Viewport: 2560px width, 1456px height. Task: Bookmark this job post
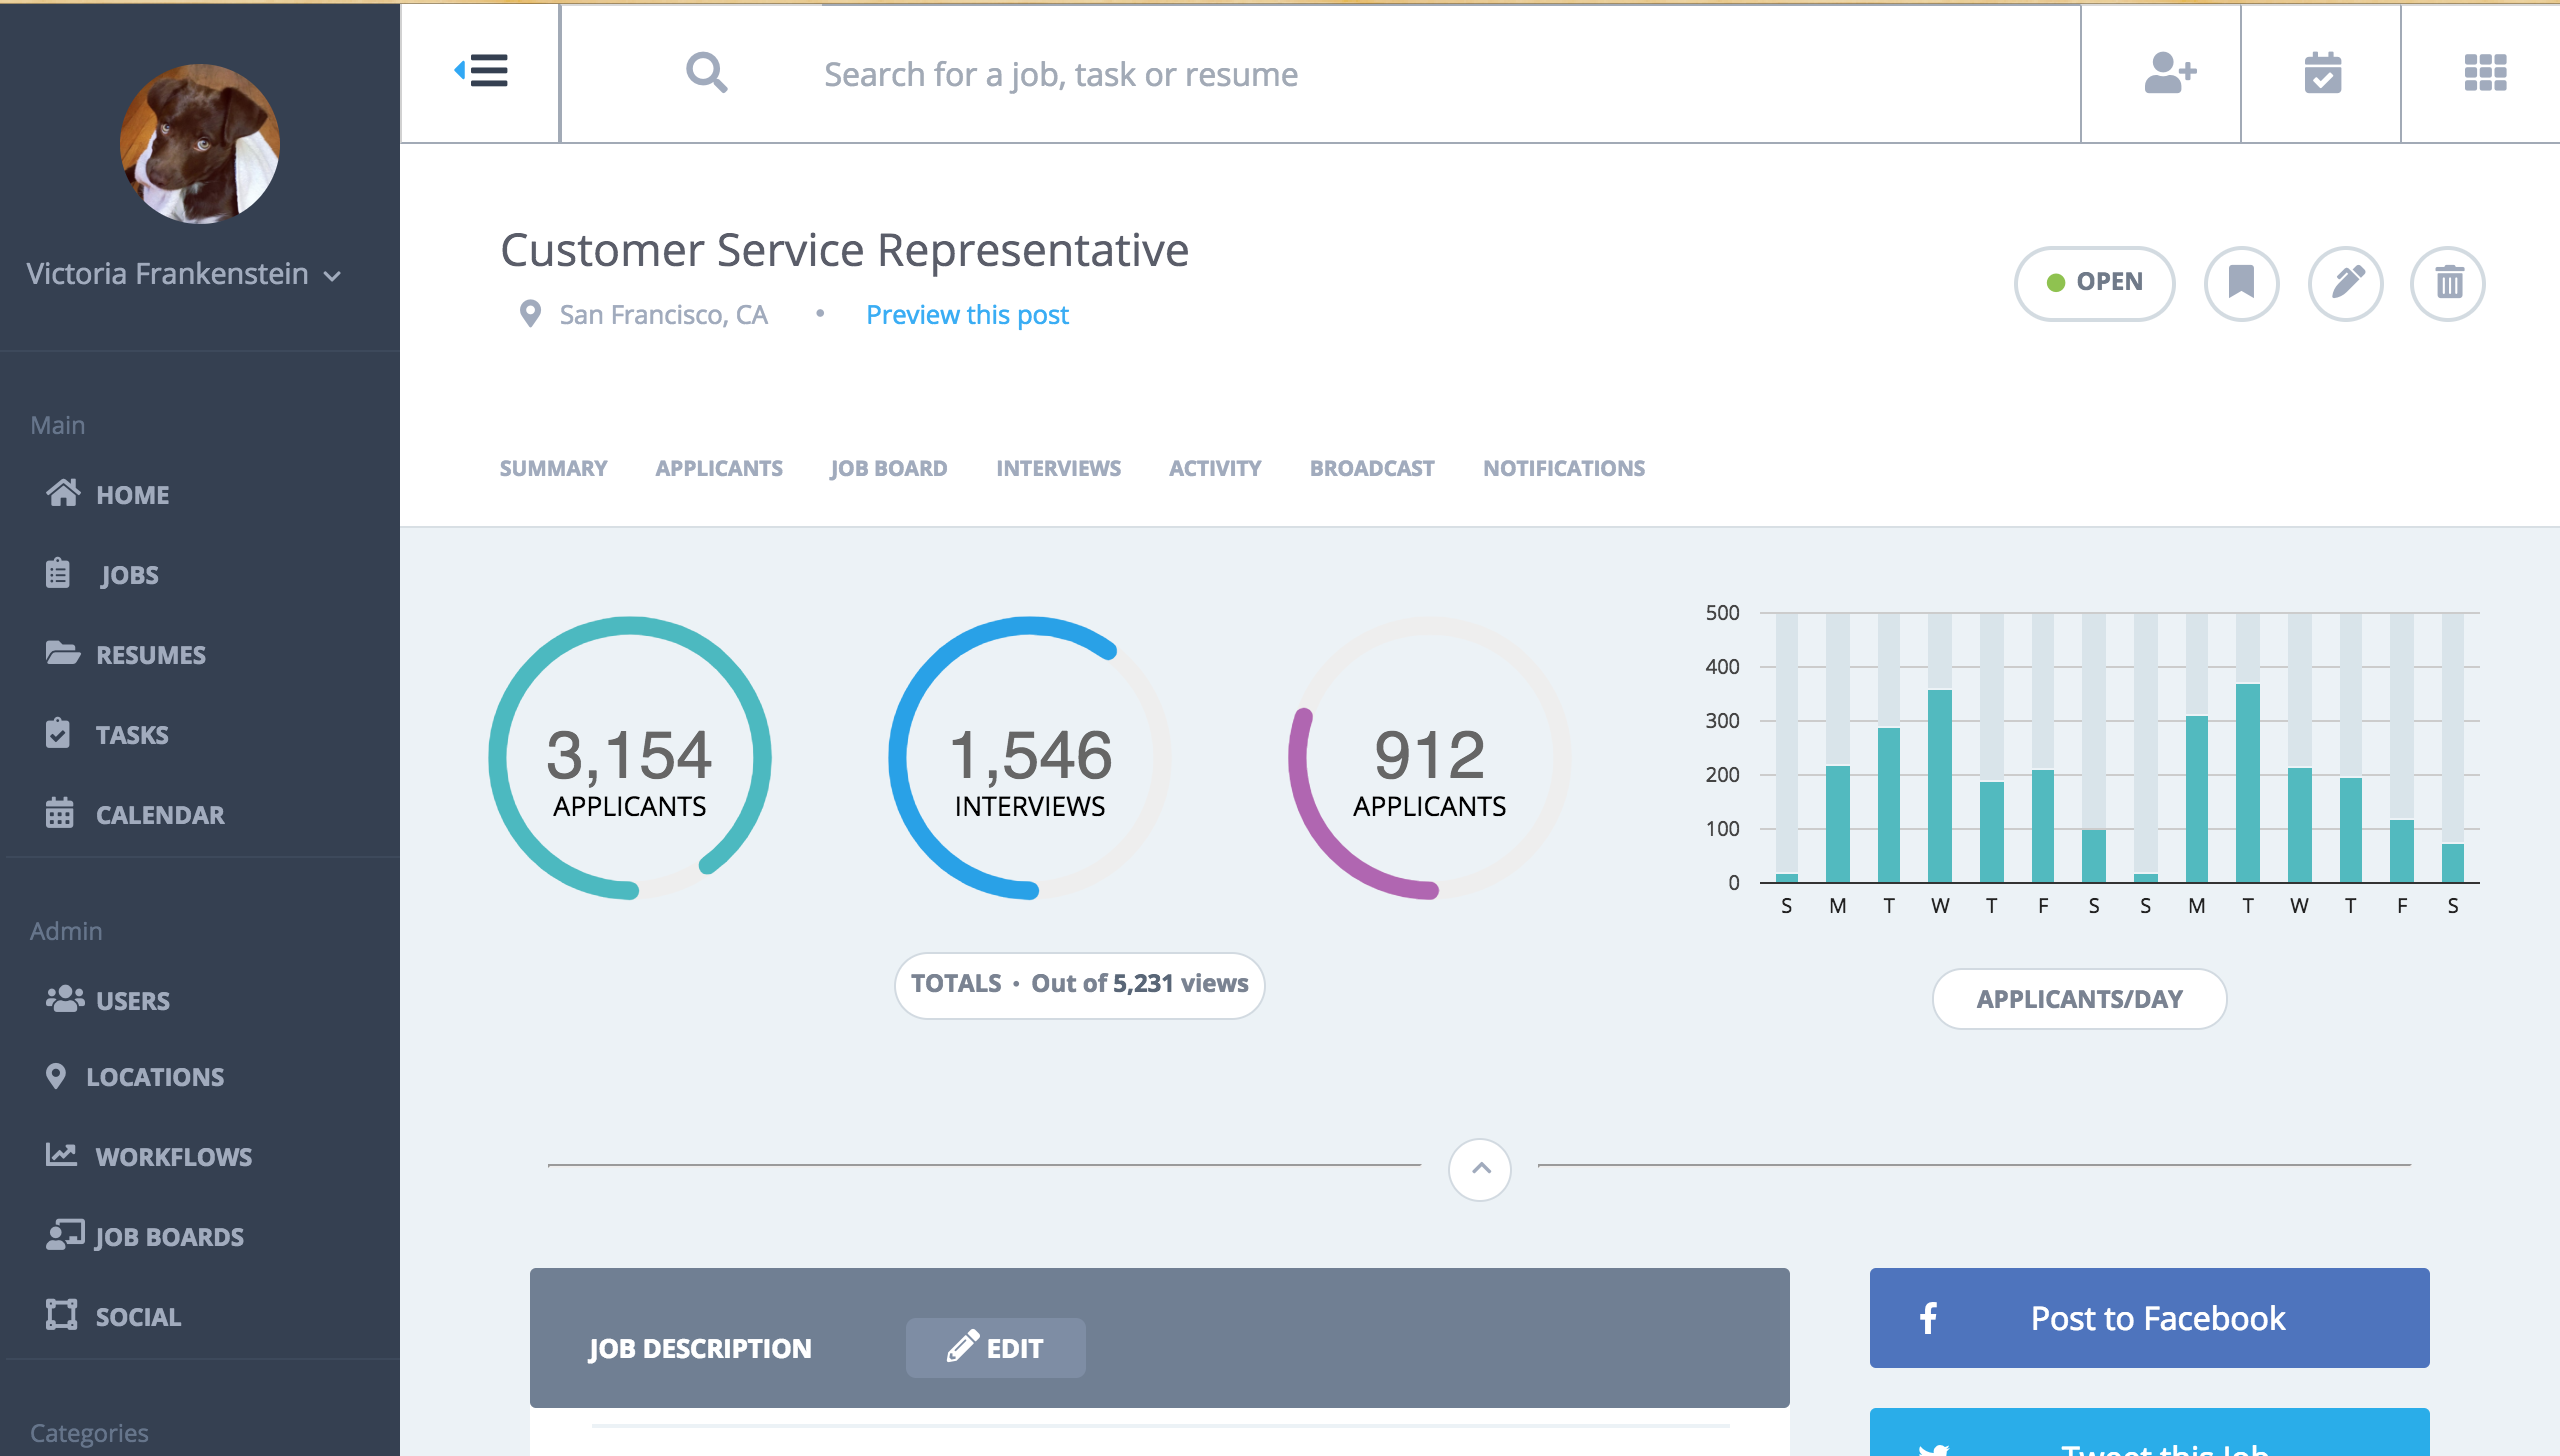coord(2241,283)
